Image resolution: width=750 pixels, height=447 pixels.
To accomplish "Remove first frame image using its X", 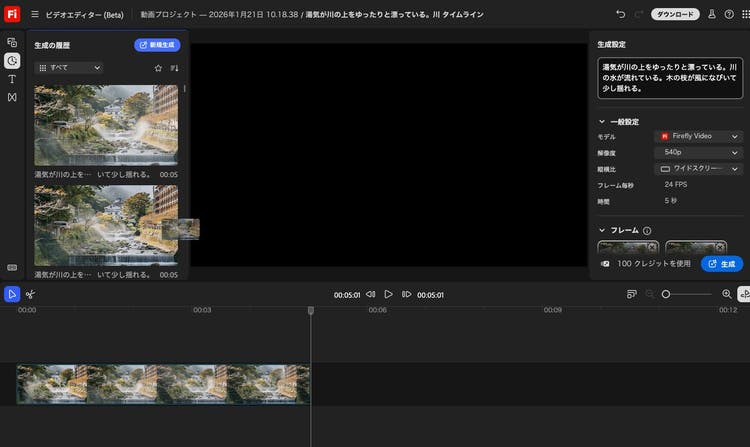I will 652,247.
